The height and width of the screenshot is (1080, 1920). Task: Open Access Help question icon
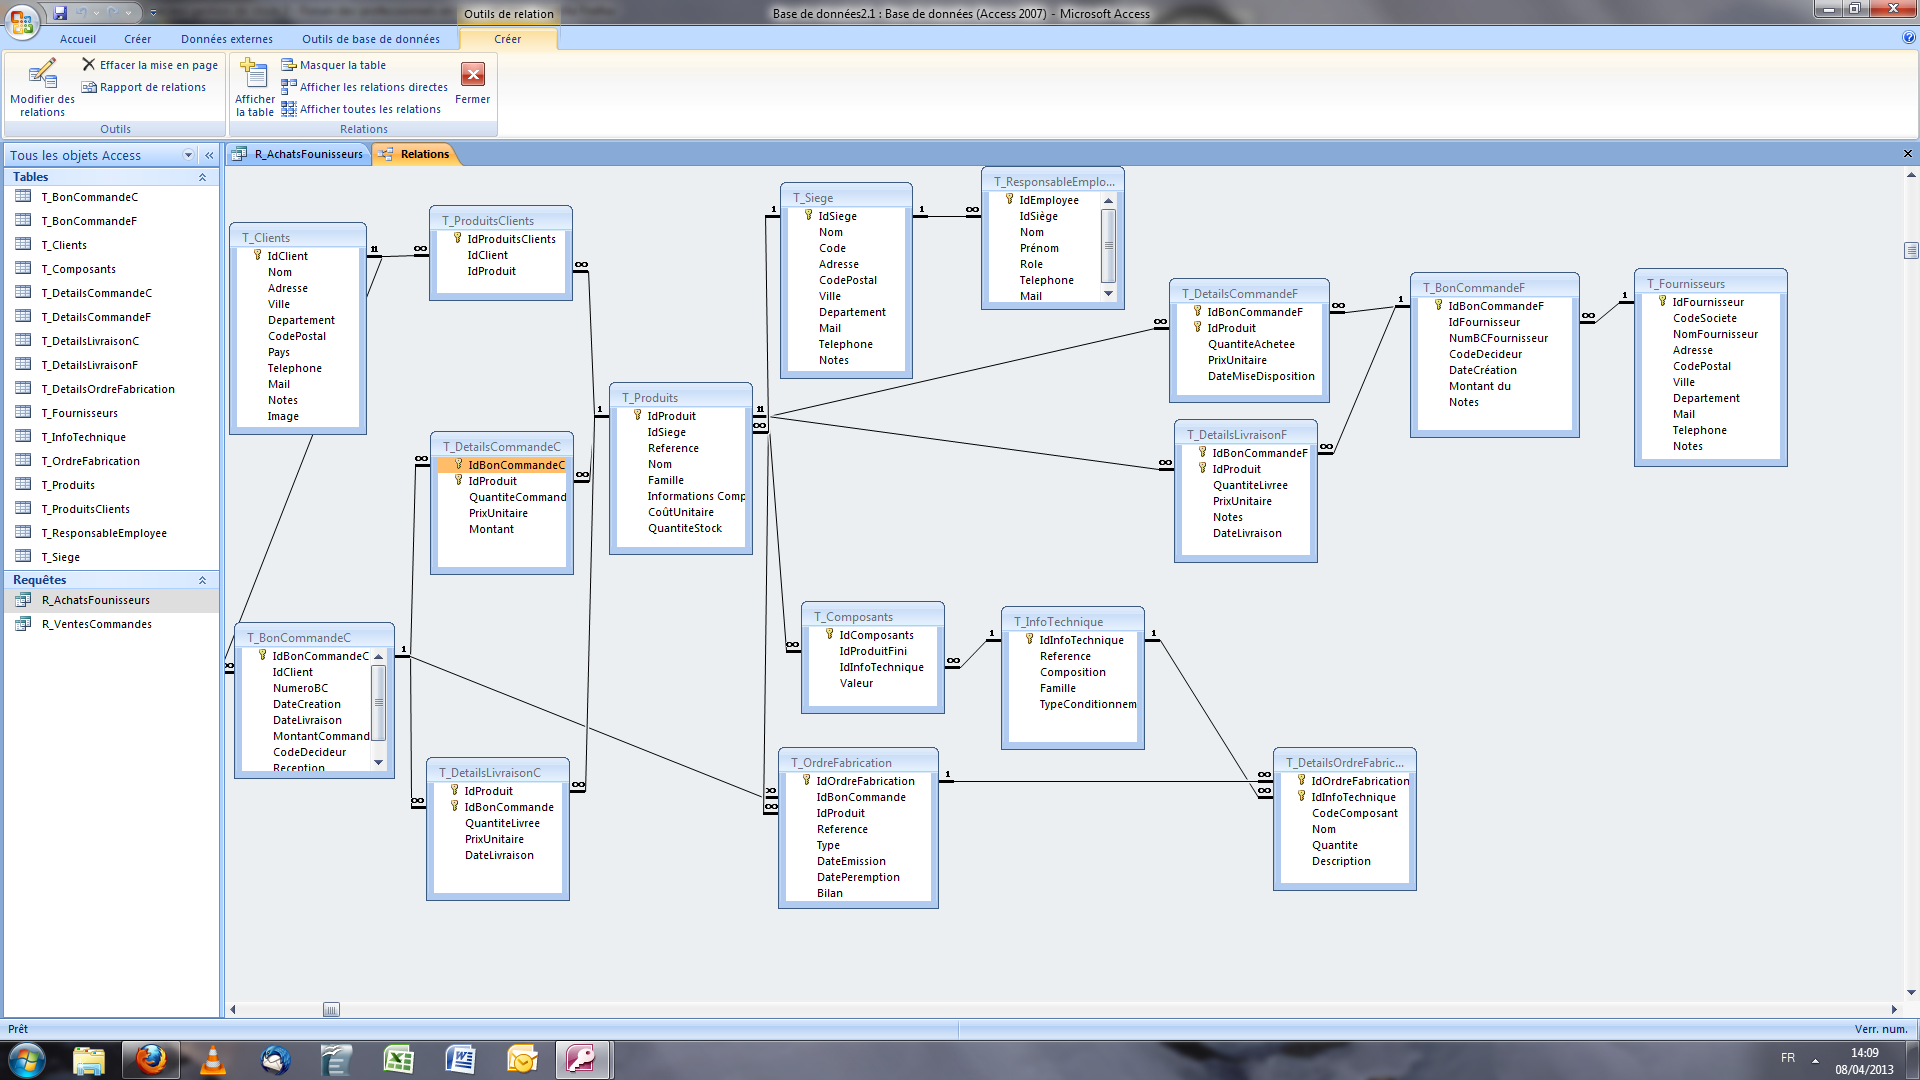1909,38
